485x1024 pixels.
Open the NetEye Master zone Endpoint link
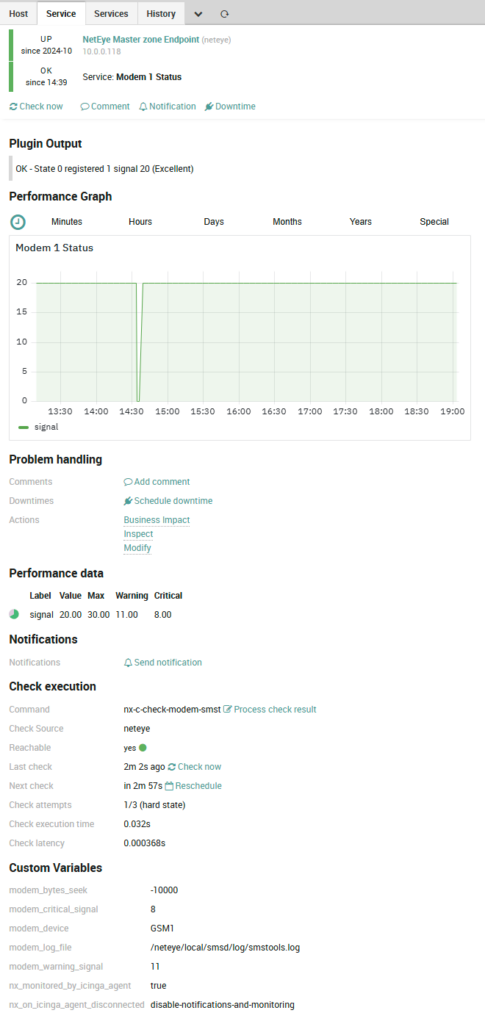140,39
